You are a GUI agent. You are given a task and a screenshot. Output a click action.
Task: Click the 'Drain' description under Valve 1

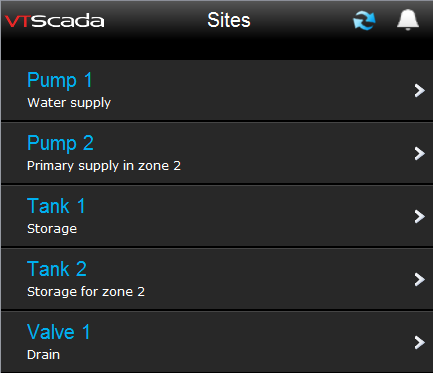[x=43, y=355]
